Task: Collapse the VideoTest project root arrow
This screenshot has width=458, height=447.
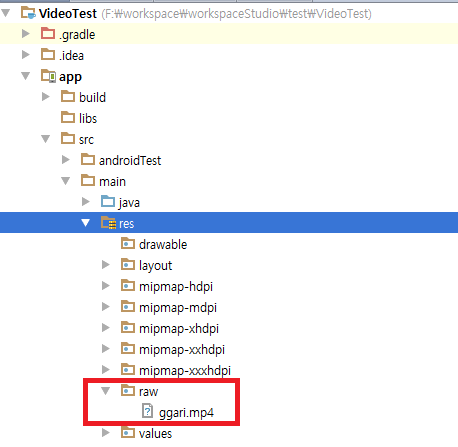Action: [x=5, y=13]
